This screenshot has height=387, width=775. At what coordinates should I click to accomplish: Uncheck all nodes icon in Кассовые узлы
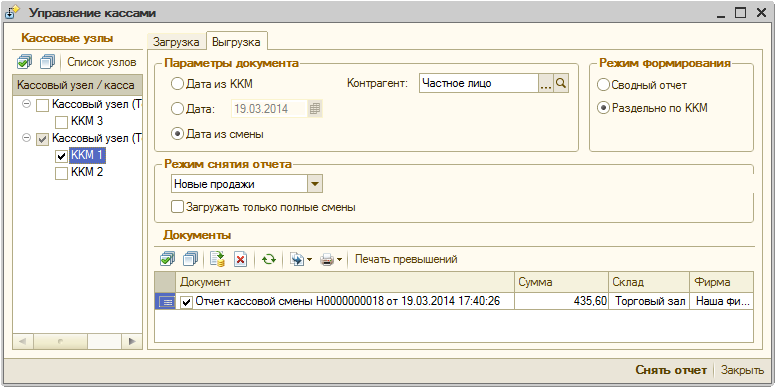(x=48, y=62)
